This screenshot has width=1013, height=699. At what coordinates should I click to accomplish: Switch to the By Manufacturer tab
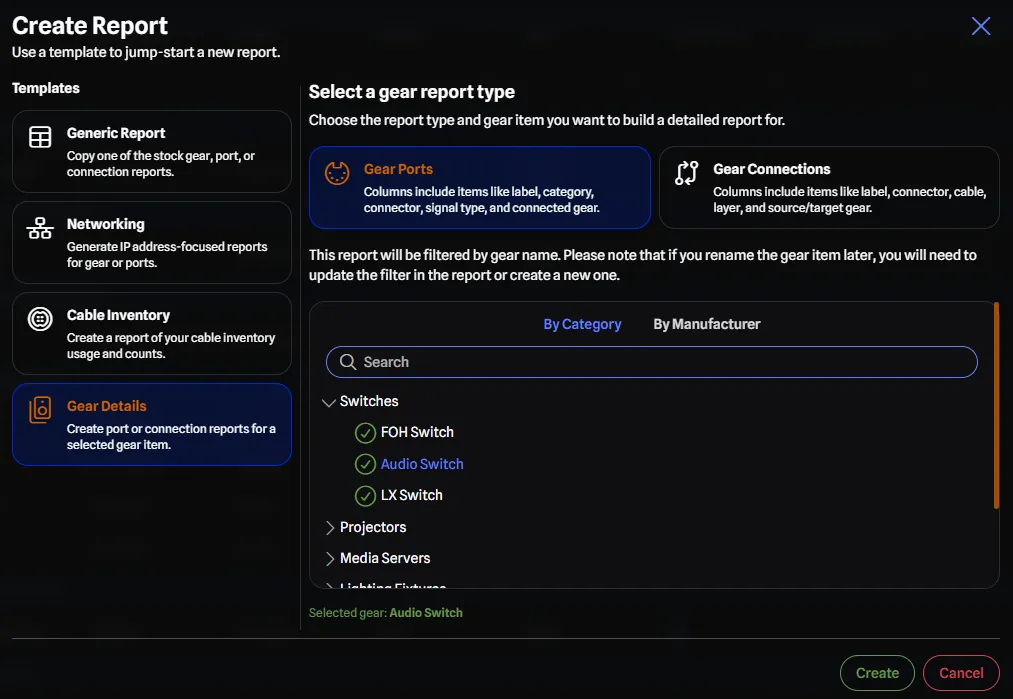706,324
